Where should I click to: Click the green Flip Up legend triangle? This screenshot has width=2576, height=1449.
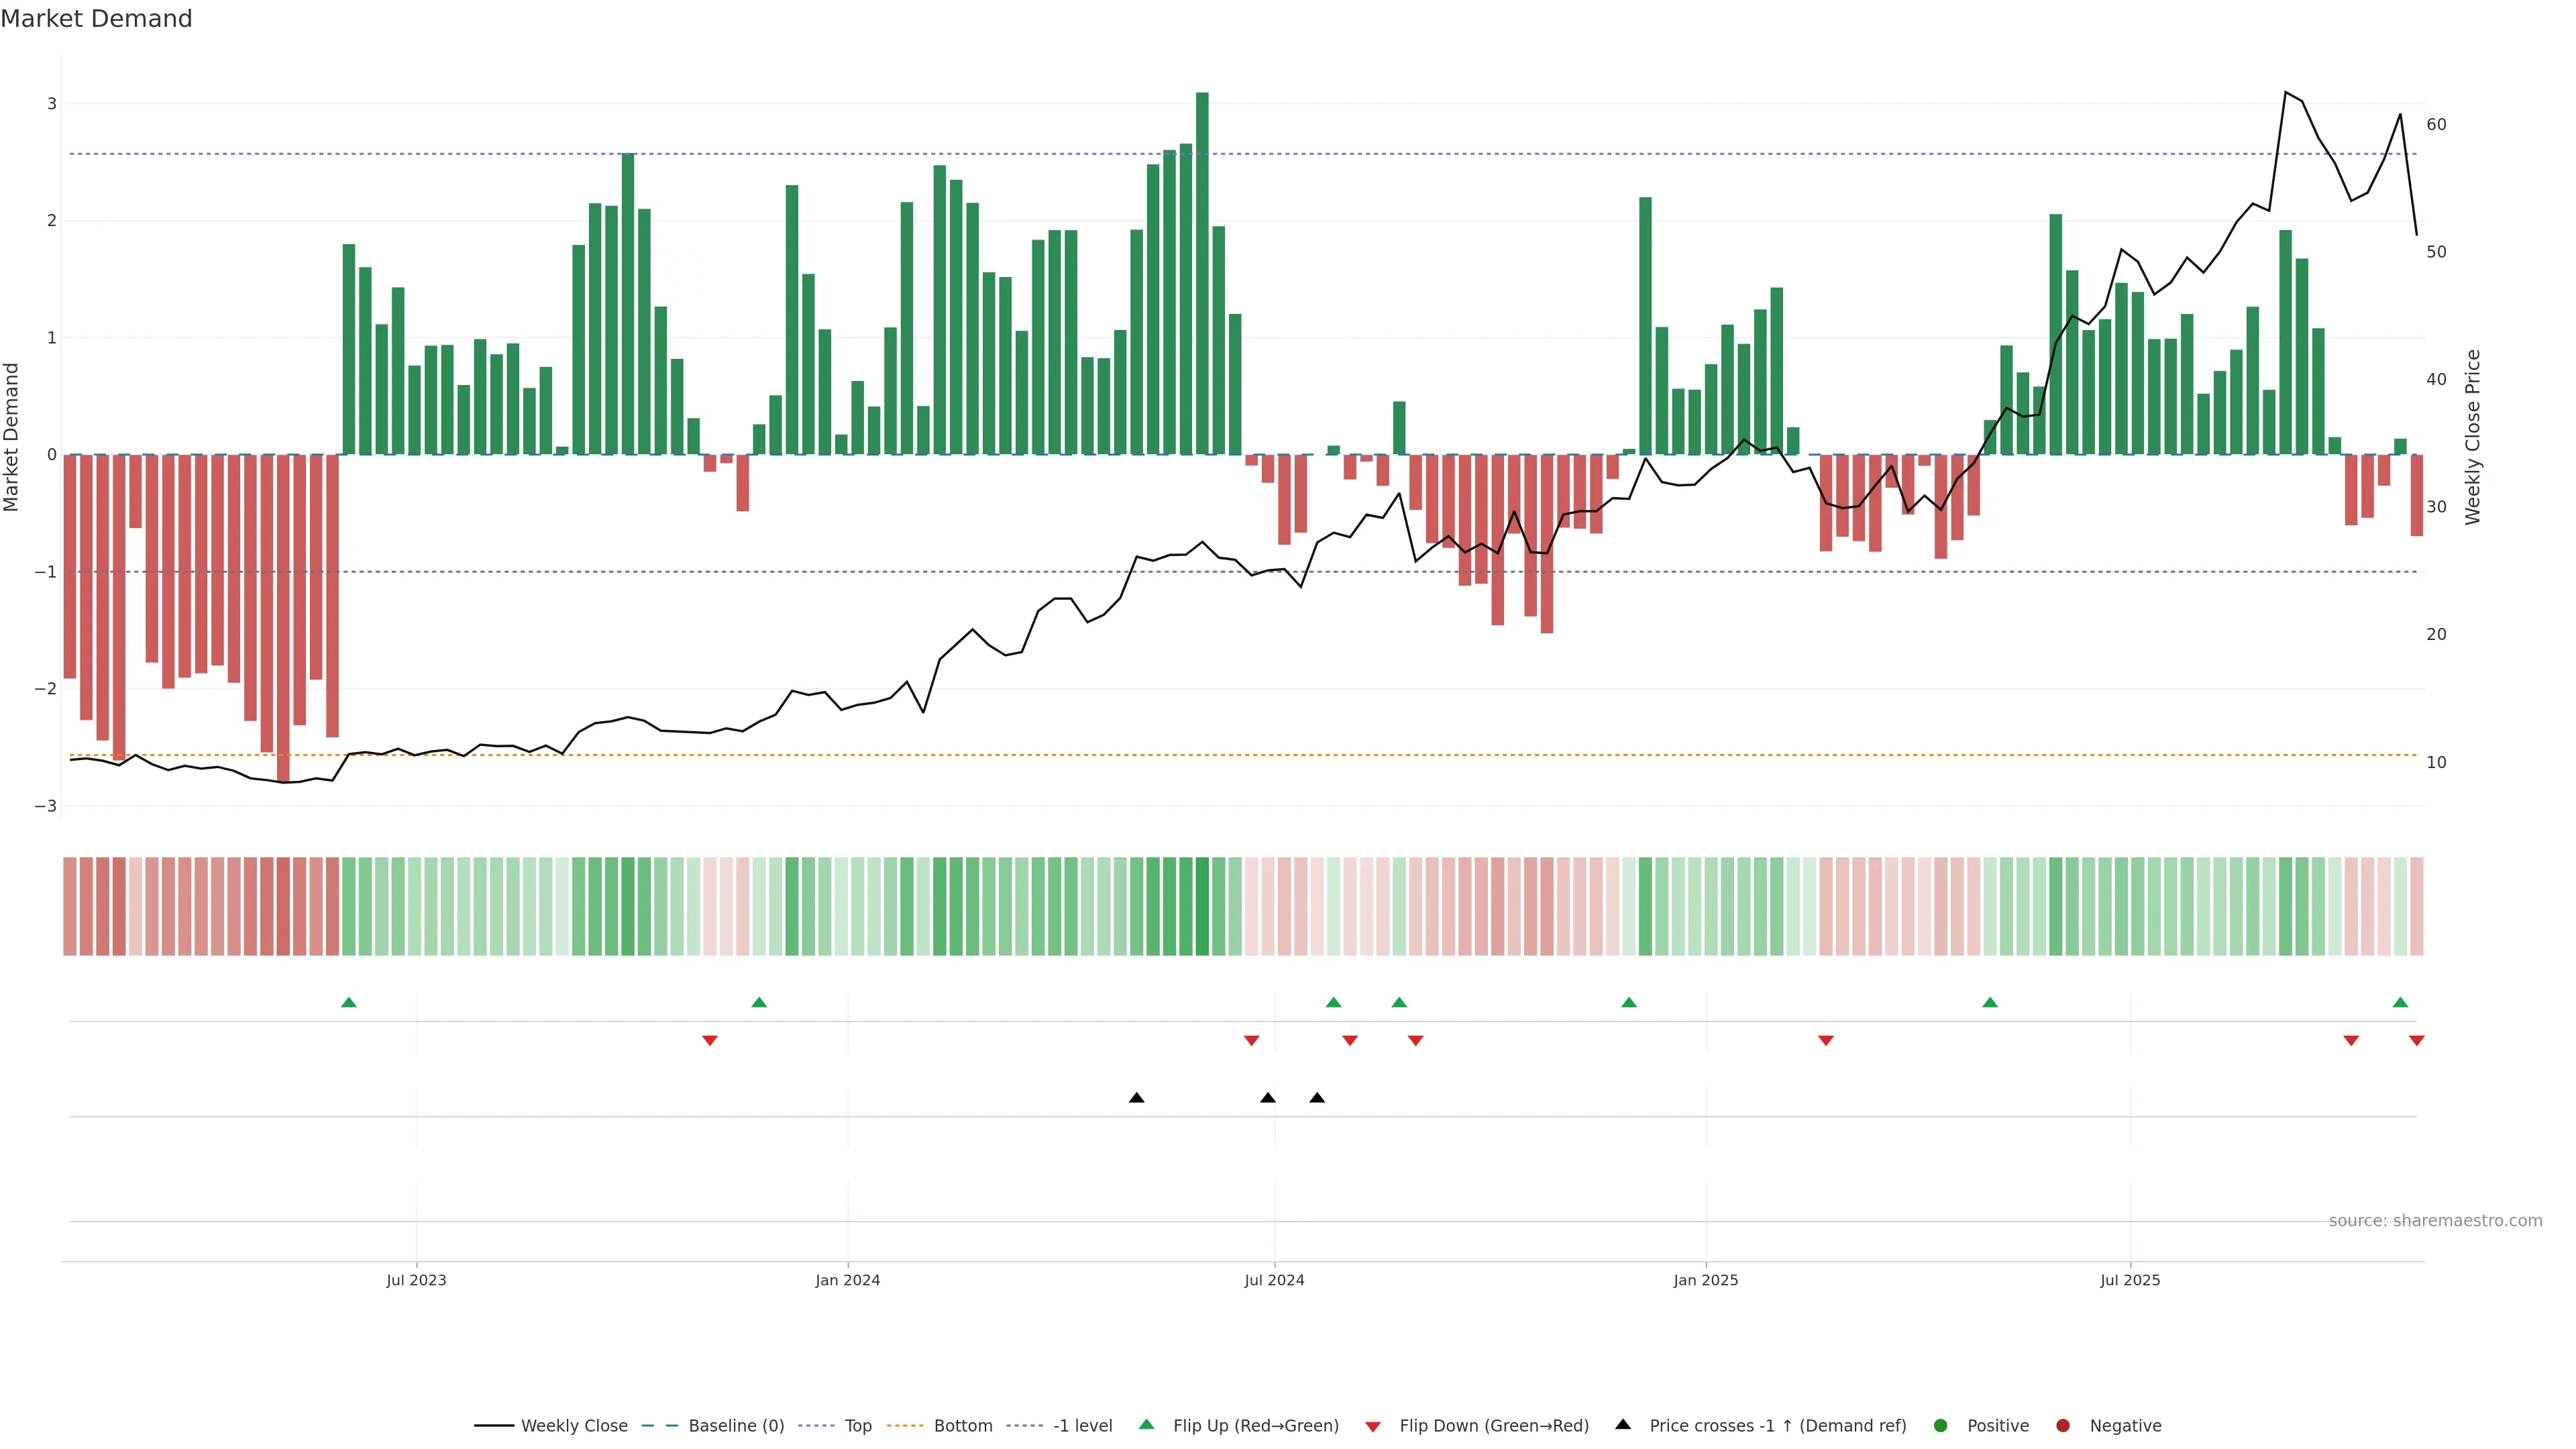1146,1424
